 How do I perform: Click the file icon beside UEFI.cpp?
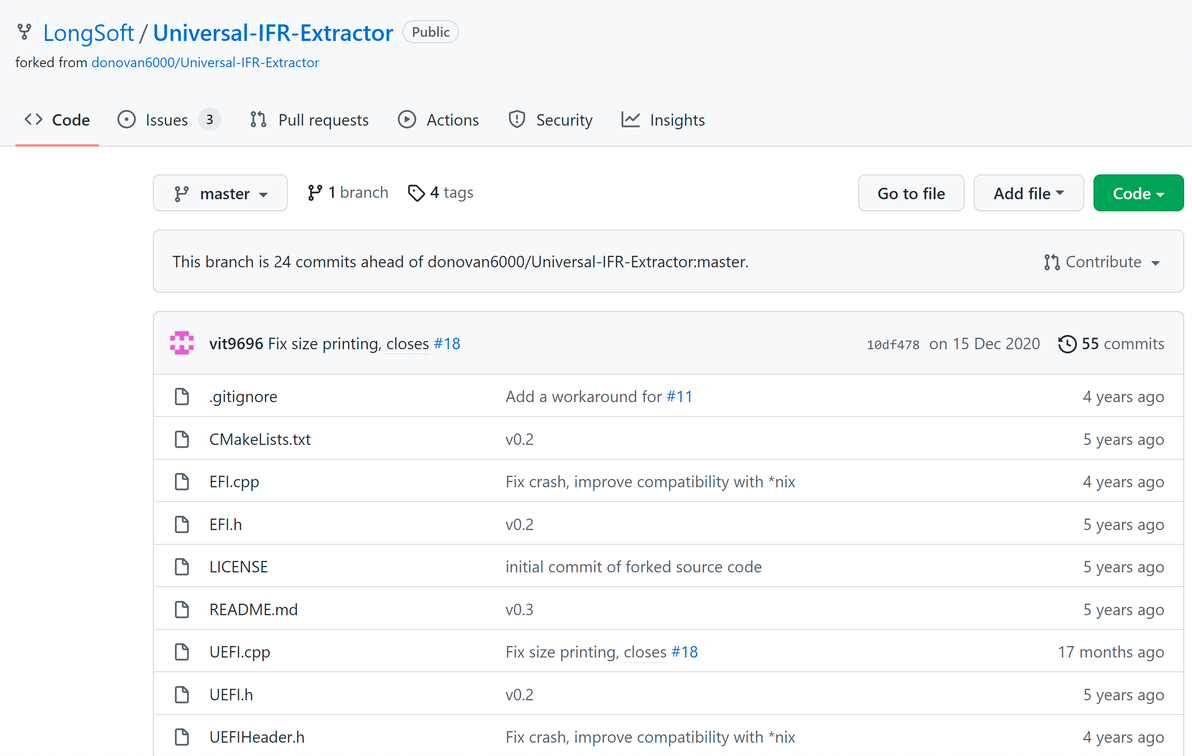182,652
